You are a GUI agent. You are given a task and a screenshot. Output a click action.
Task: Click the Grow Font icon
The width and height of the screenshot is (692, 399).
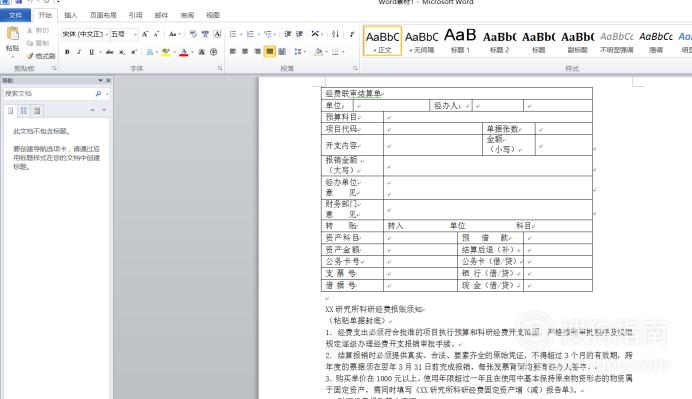[x=145, y=34]
